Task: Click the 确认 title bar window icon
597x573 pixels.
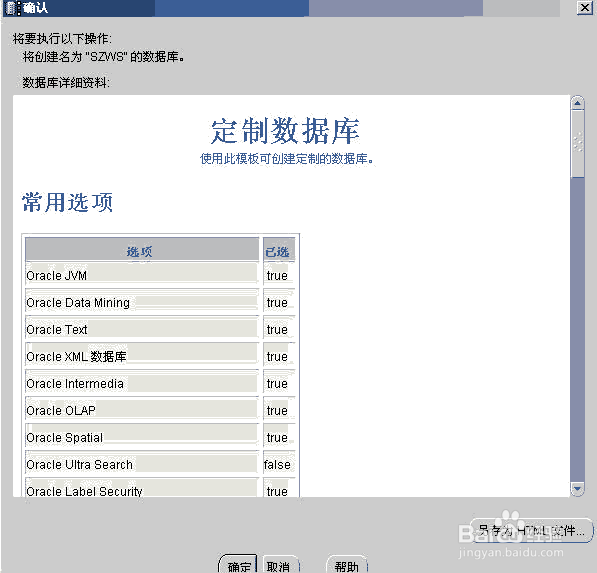Action: [13, 8]
